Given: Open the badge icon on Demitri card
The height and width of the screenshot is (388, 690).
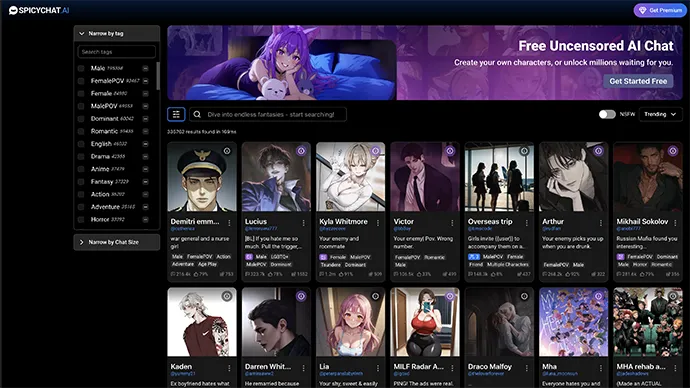Looking at the screenshot, I should 227,151.
